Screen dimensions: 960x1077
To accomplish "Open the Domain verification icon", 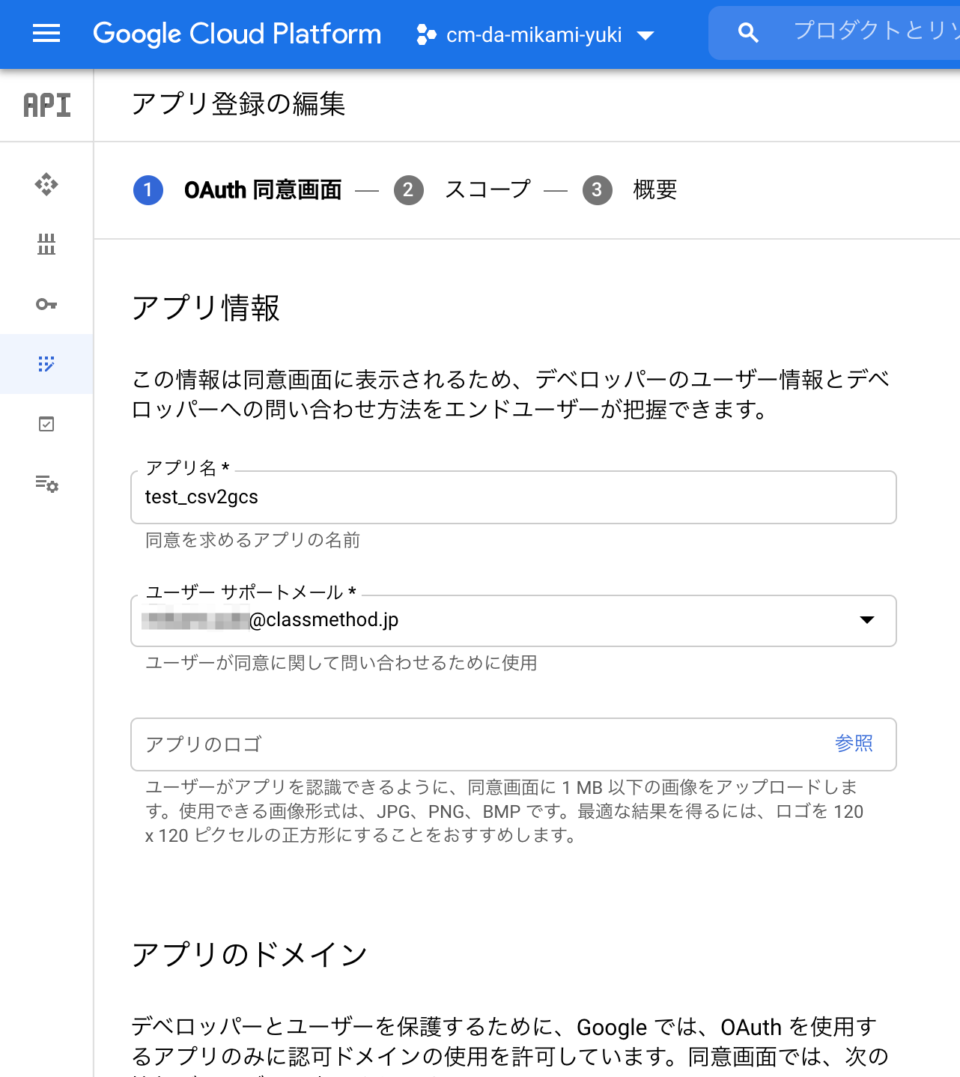I will click(x=46, y=423).
